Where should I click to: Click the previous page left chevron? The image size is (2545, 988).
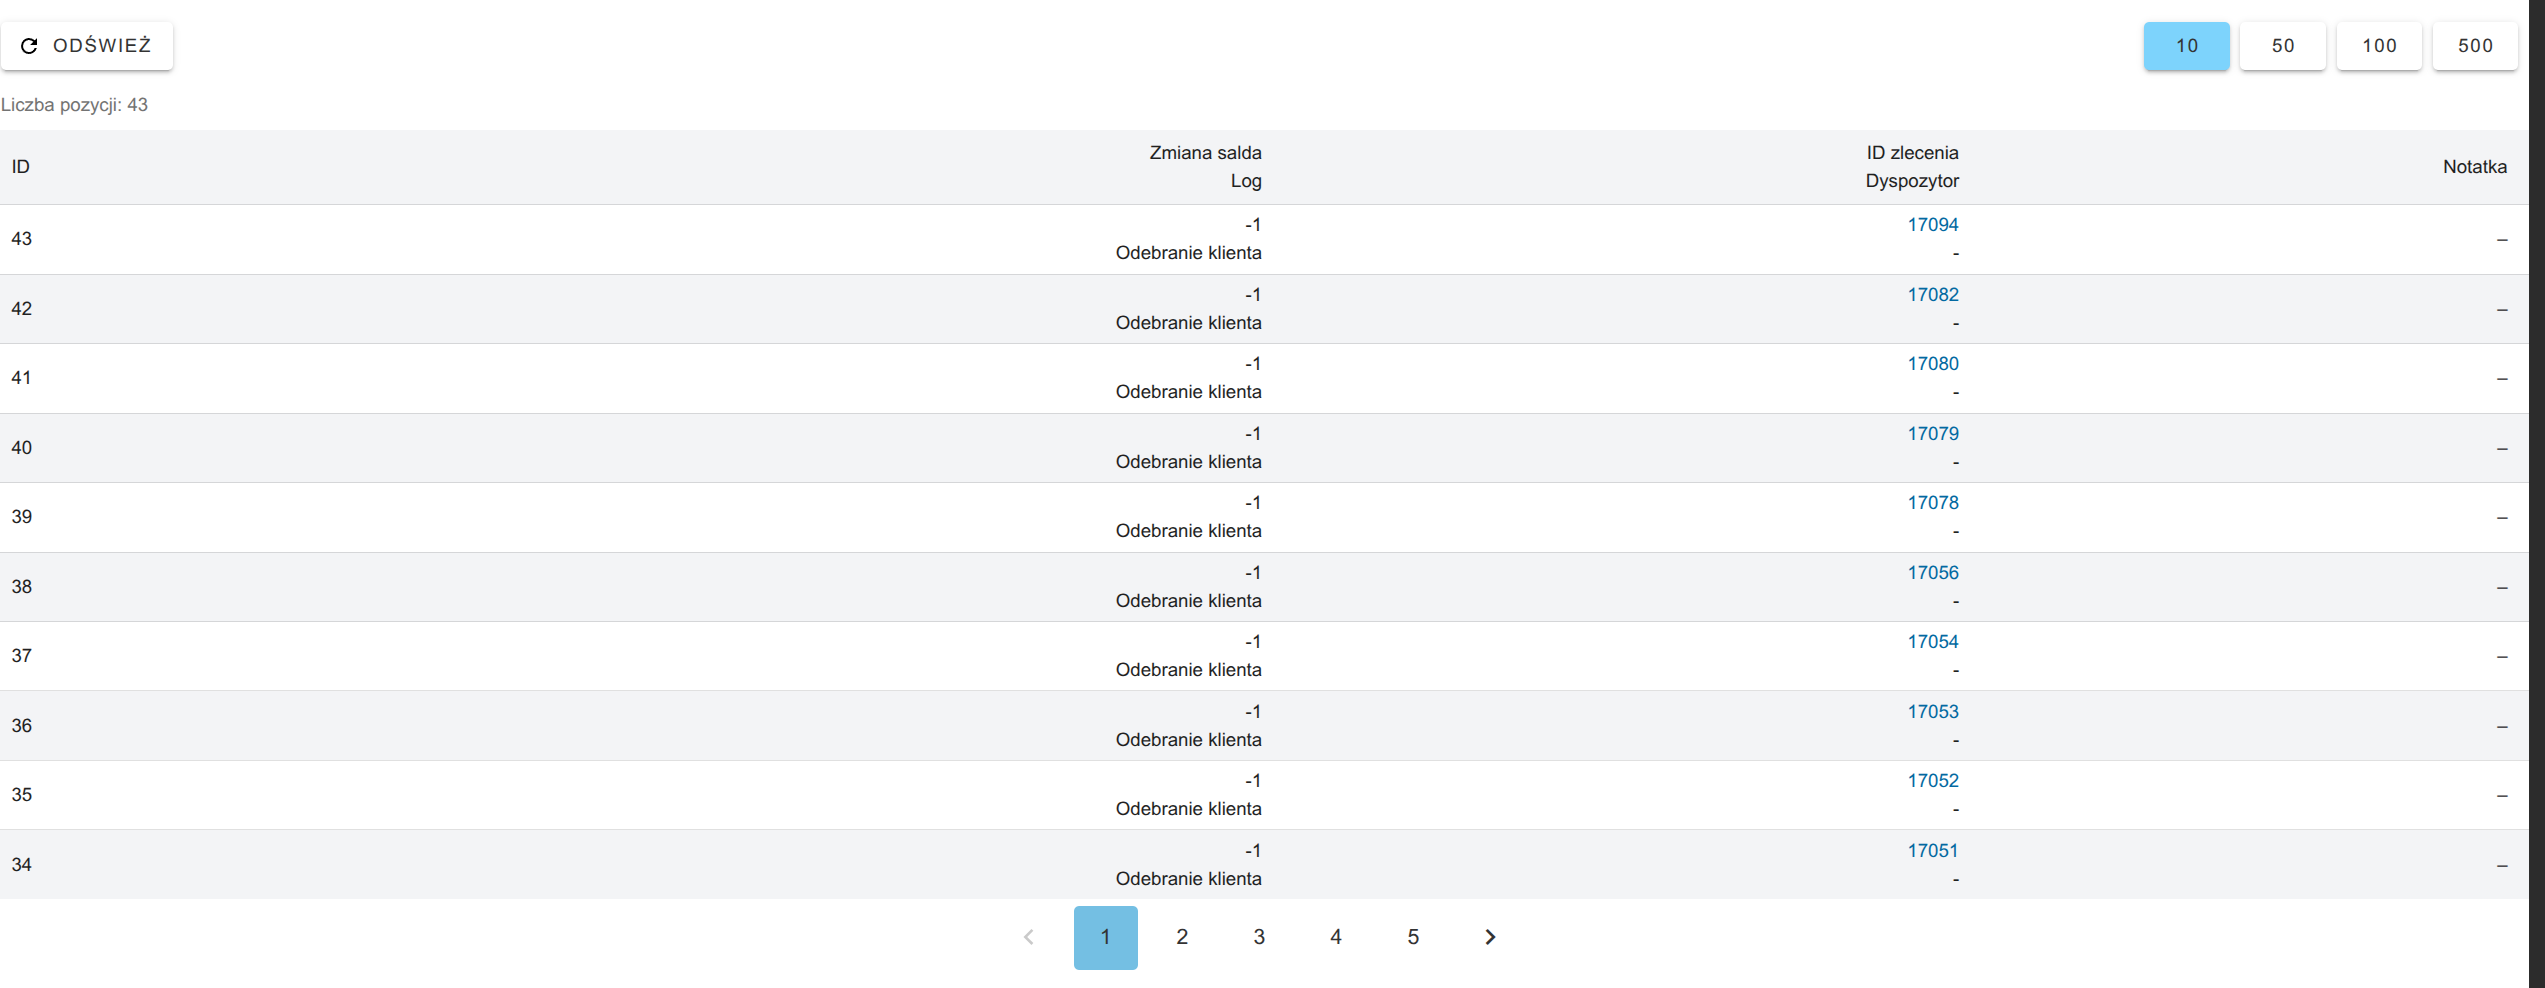point(1028,937)
